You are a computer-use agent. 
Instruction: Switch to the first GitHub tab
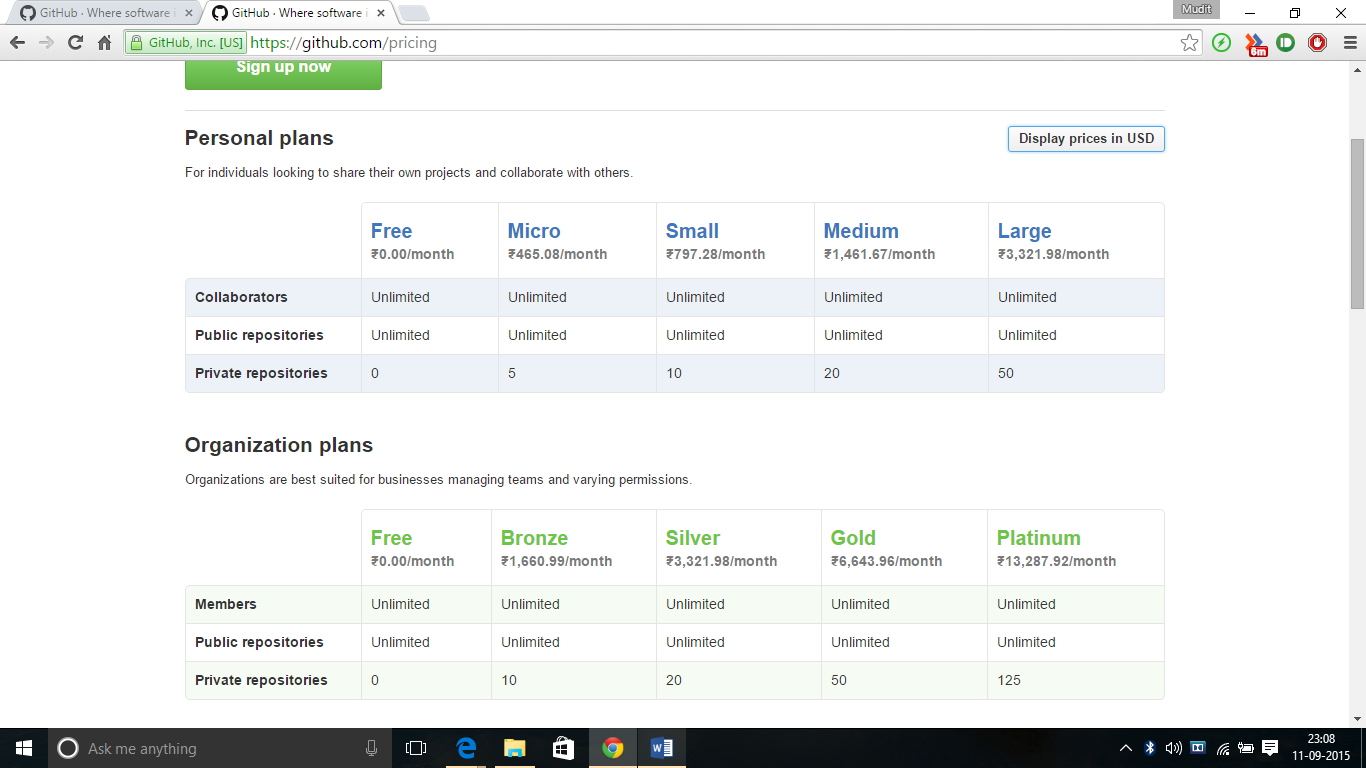[x=102, y=13]
